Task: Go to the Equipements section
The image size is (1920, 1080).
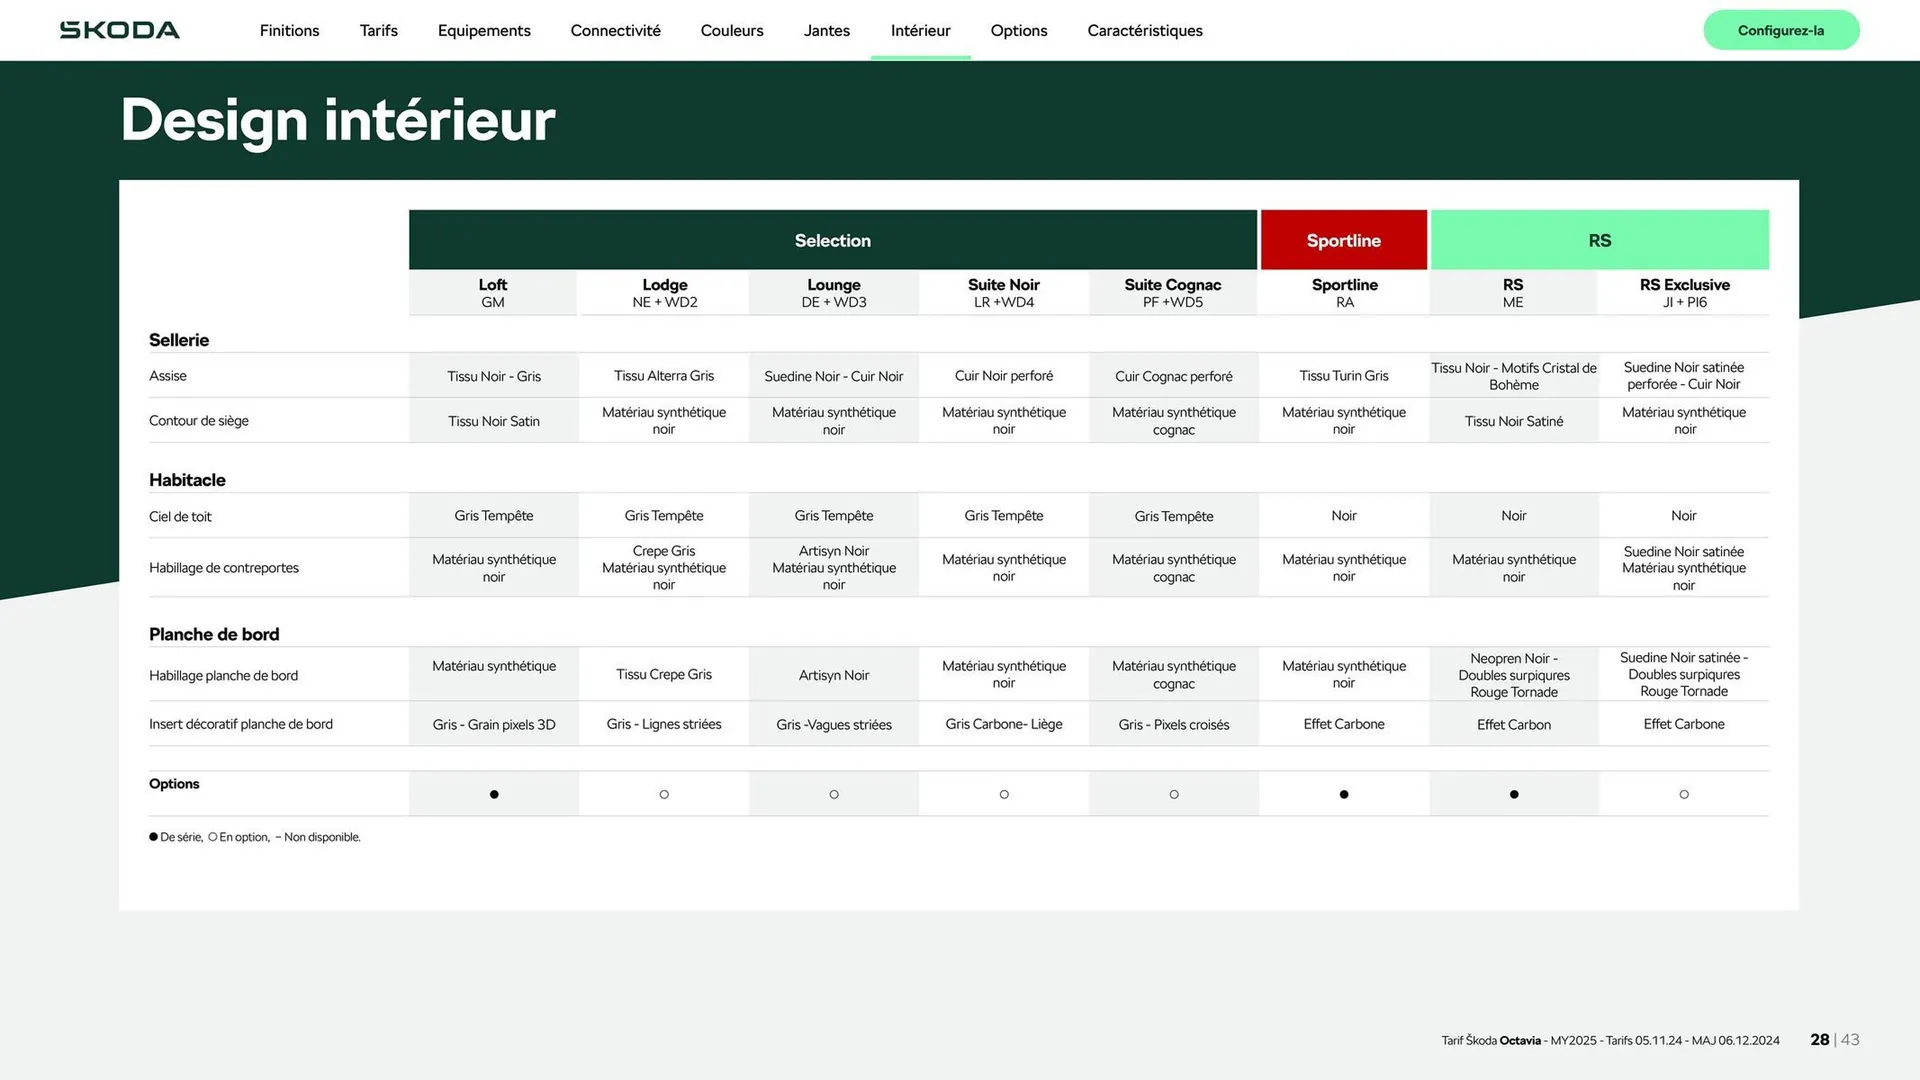Action: (484, 30)
